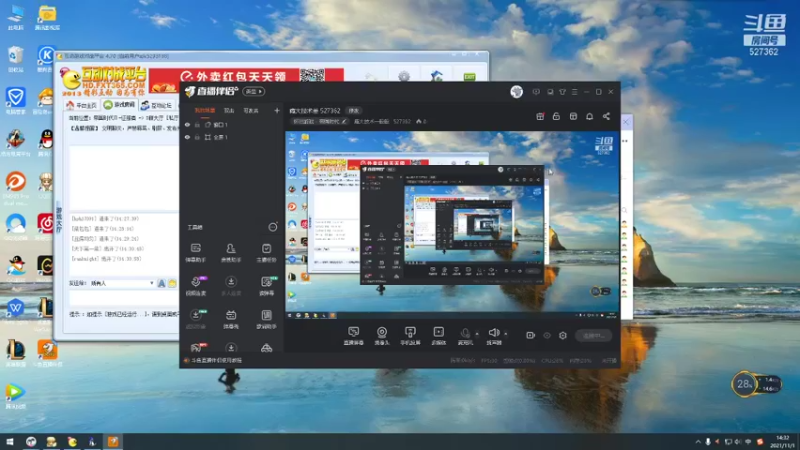Click the usage tutorial link at bottom

[216, 360]
